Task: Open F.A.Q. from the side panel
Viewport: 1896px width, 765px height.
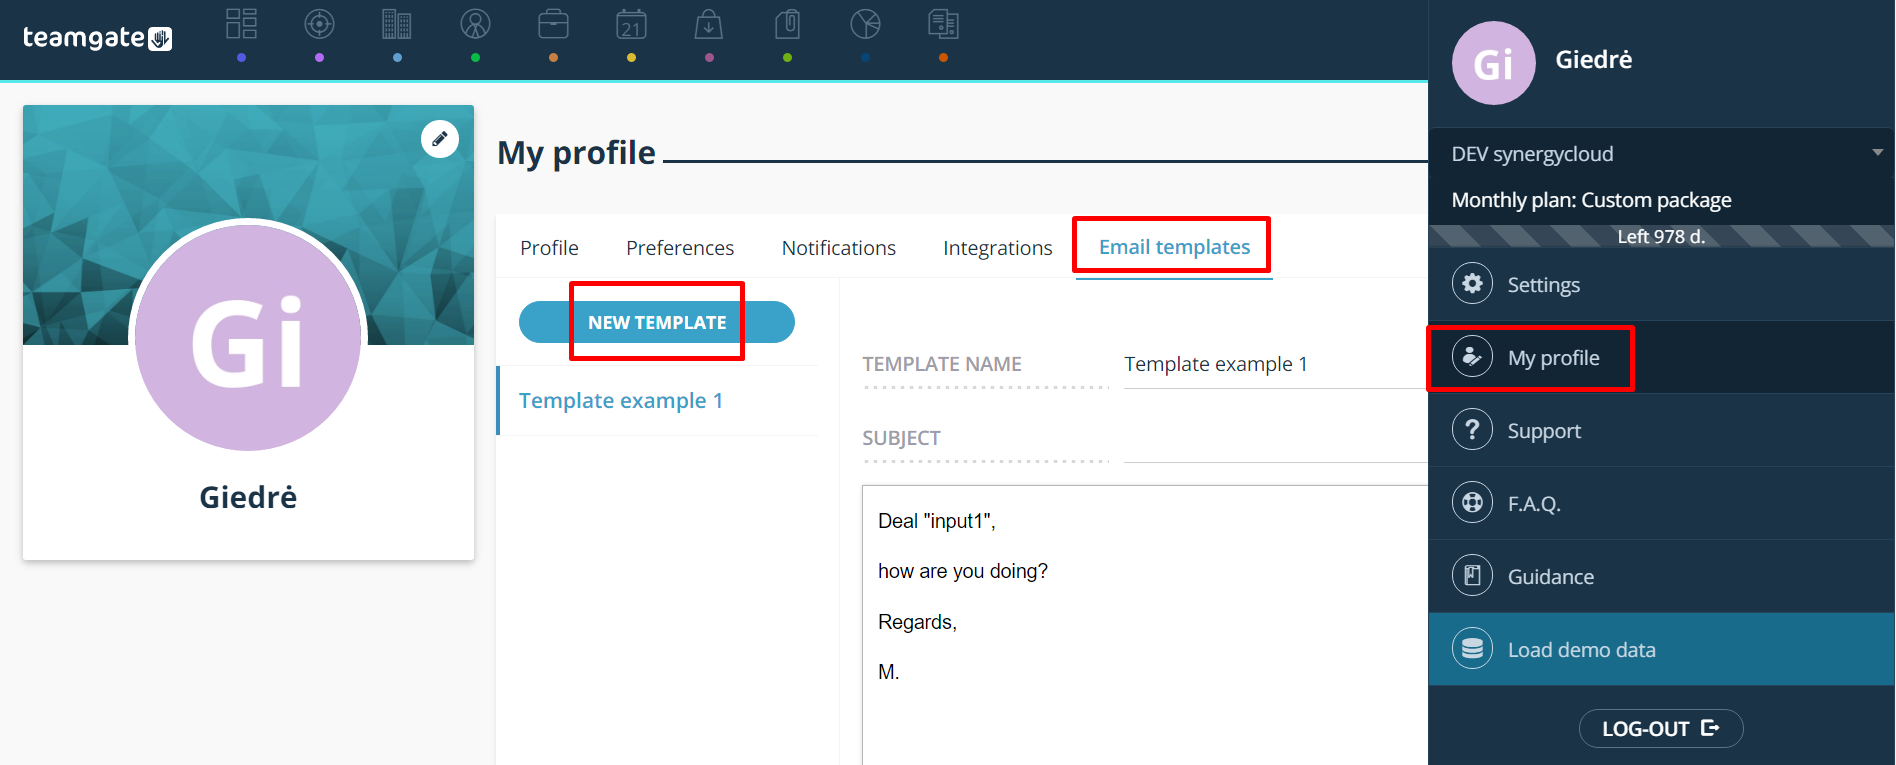Action: click(1662, 503)
